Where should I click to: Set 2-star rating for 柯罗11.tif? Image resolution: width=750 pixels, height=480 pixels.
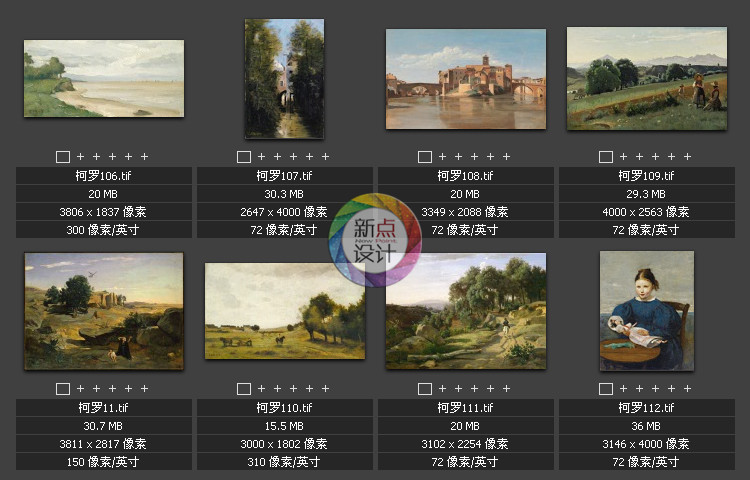pos(97,388)
